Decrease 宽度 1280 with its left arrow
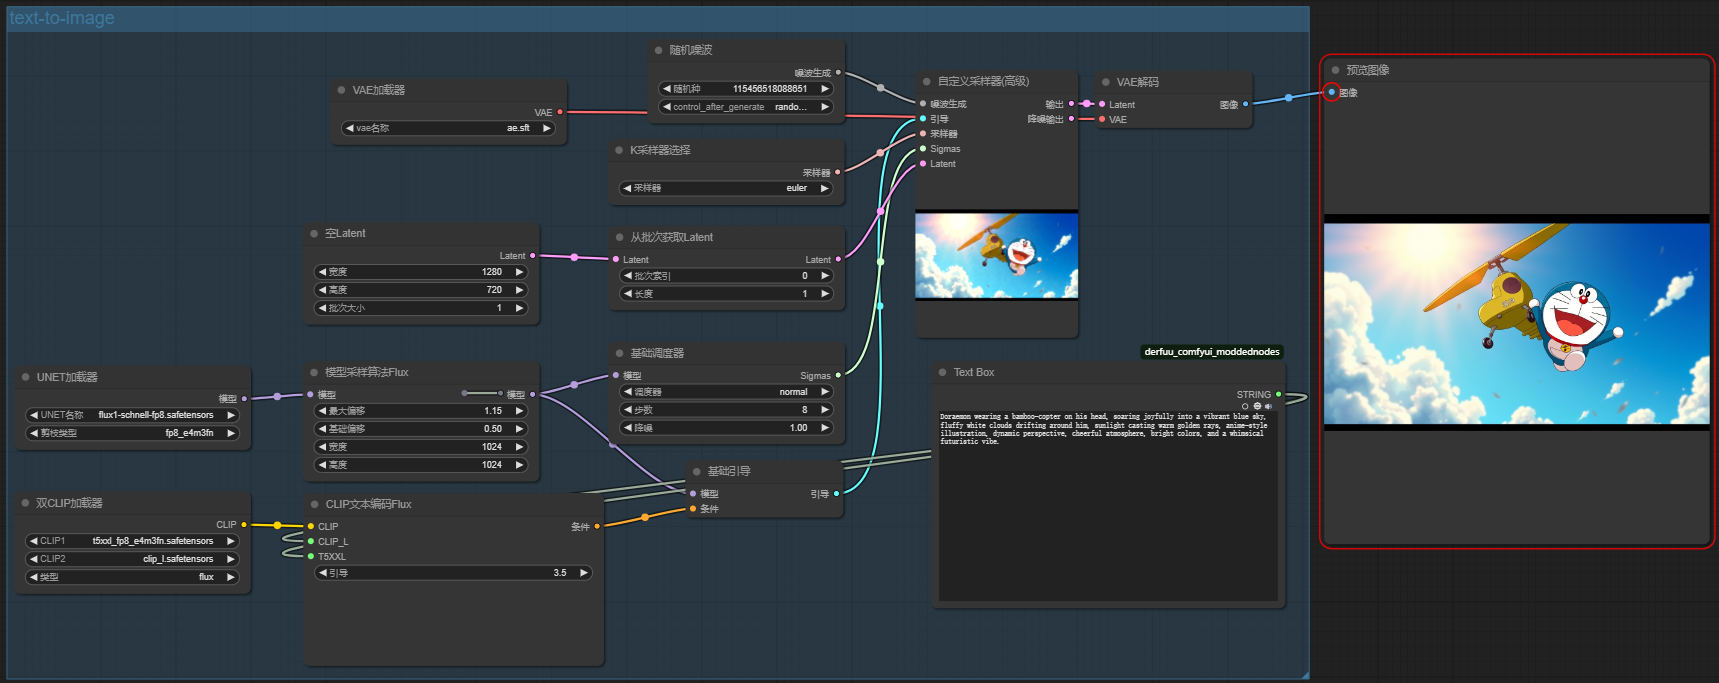This screenshot has height=683, width=1719. [x=322, y=272]
